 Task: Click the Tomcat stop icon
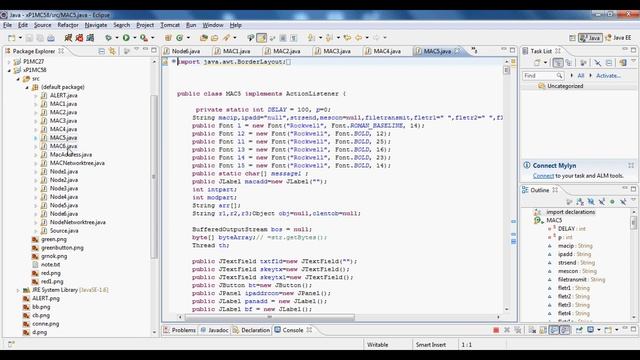(79, 38)
